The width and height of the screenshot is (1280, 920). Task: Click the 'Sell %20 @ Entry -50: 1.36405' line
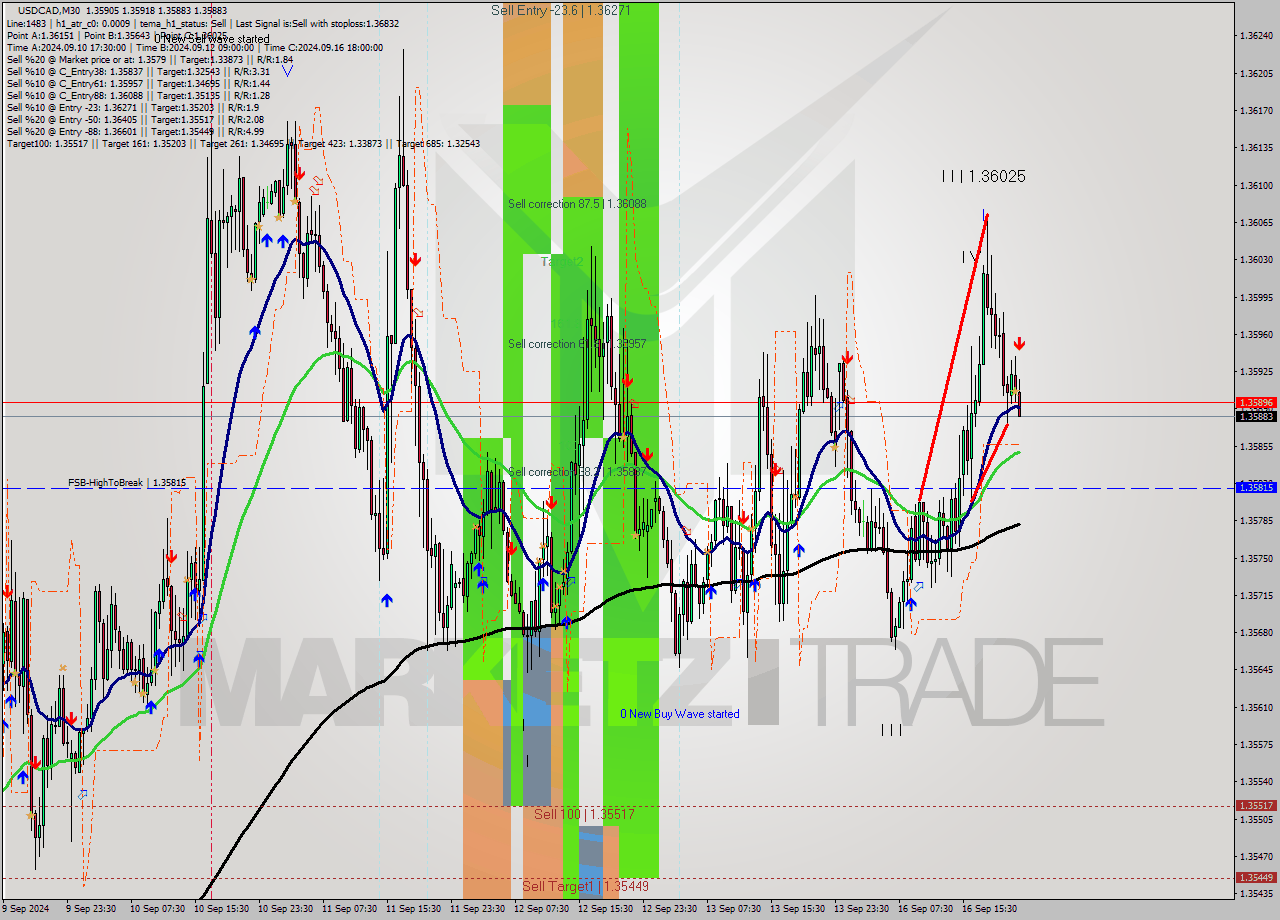(135, 119)
